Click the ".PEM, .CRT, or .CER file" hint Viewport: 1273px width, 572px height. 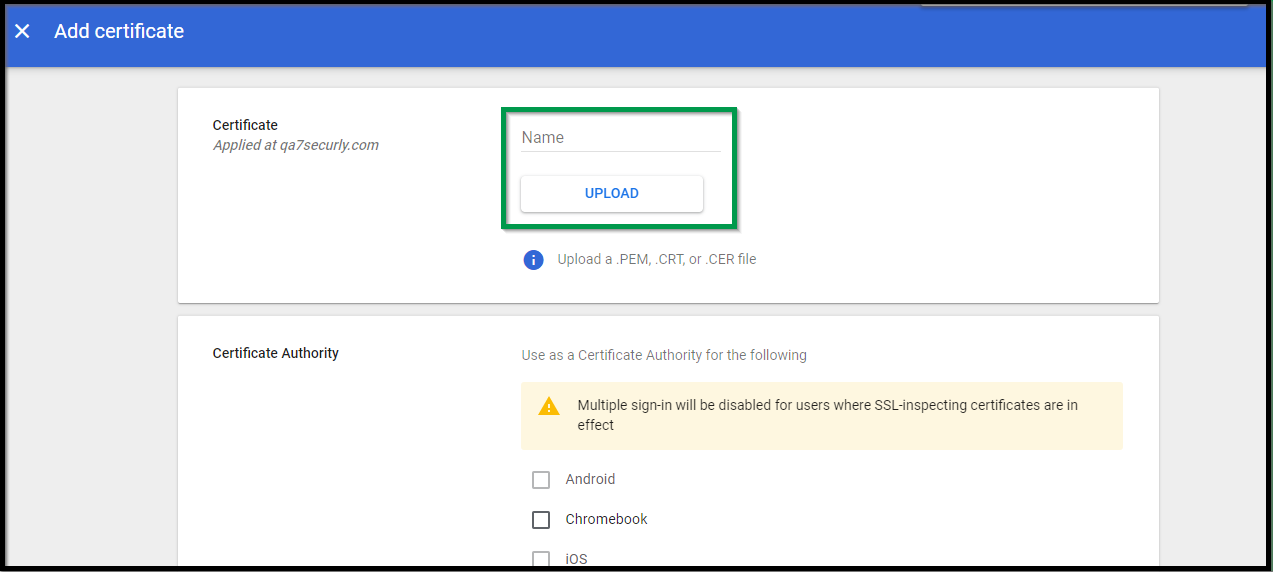pyautogui.click(x=656, y=260)
